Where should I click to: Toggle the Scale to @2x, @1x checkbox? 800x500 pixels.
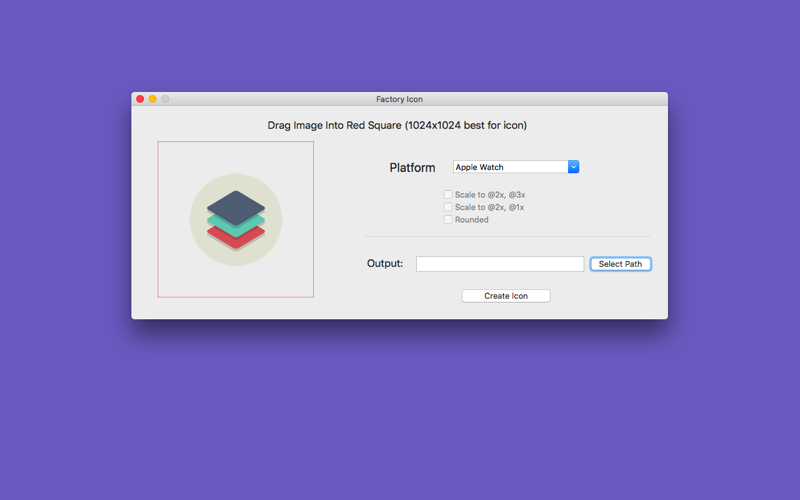(448, 207)
